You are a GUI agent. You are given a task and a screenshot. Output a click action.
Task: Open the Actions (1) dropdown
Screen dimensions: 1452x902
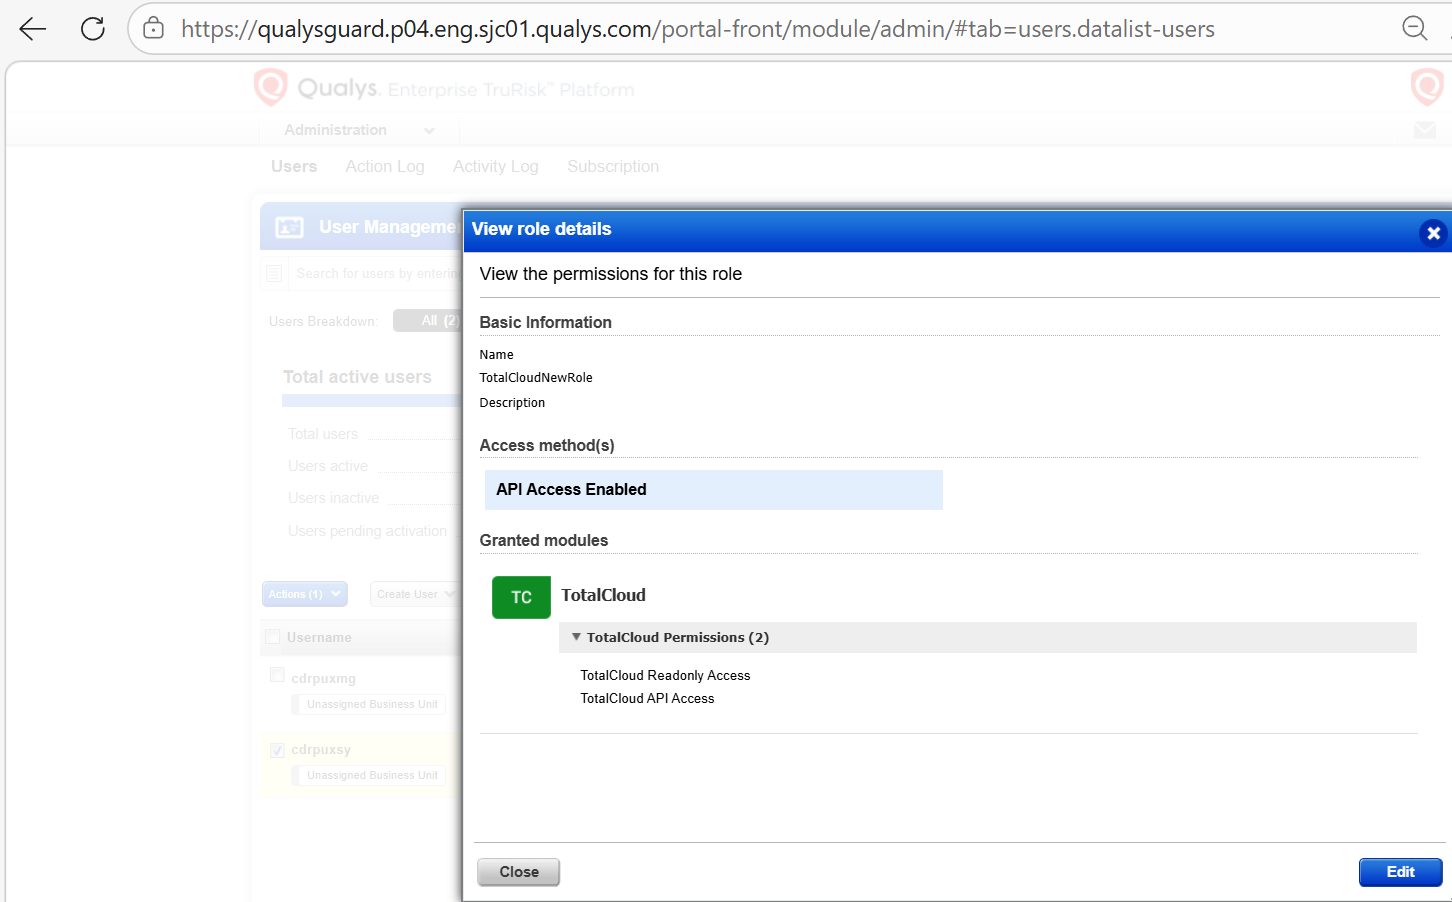click(305, 594)
